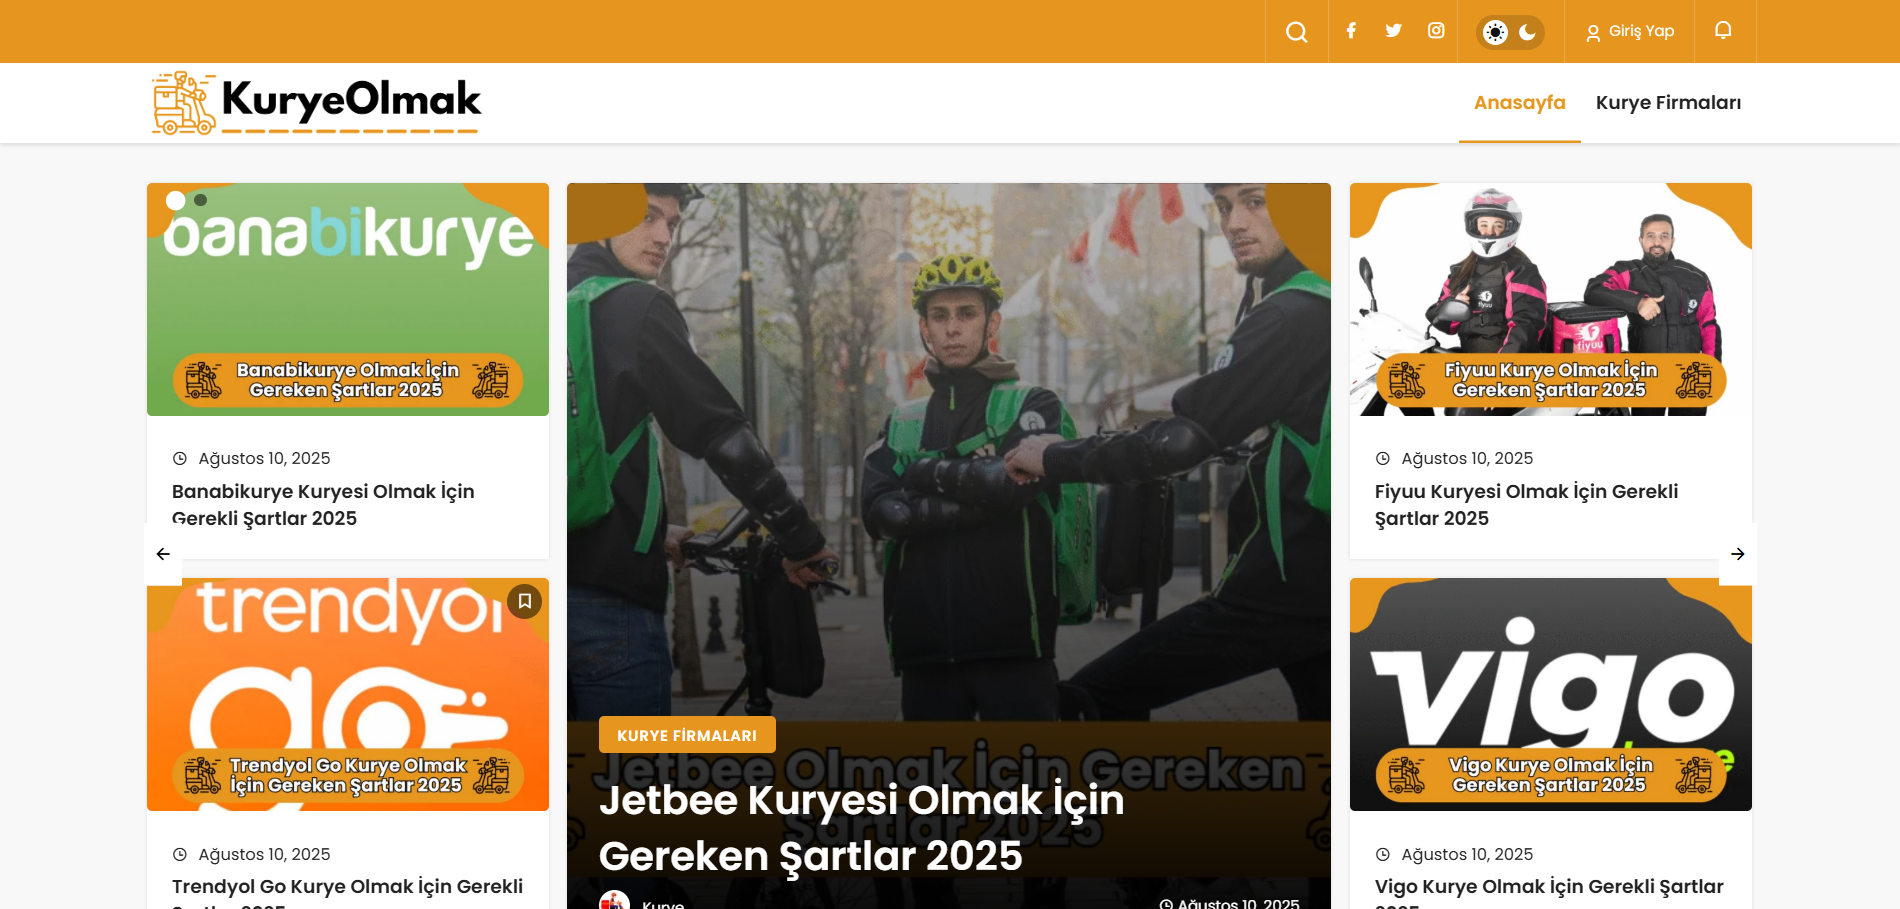
Task: Select the first white slider dot
Action: point(176,200)
